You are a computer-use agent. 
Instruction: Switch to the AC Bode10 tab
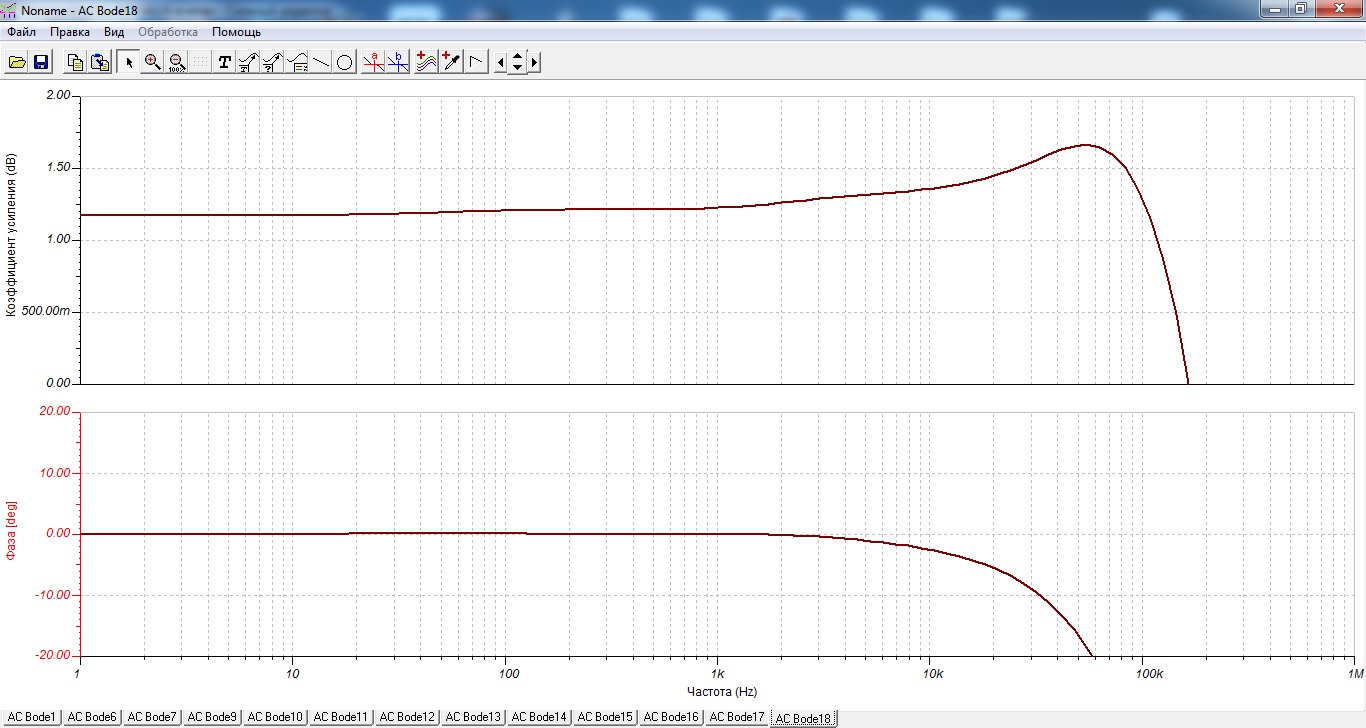(275, 717)
